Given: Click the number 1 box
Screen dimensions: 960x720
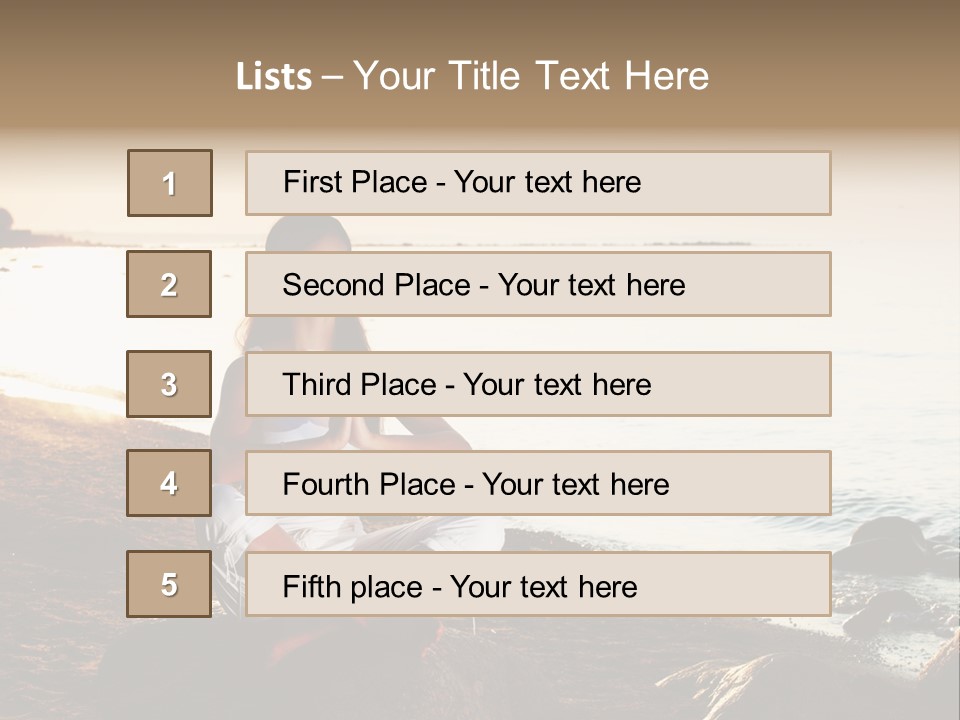Looking at the screenshot, I should tap(170, 183).
